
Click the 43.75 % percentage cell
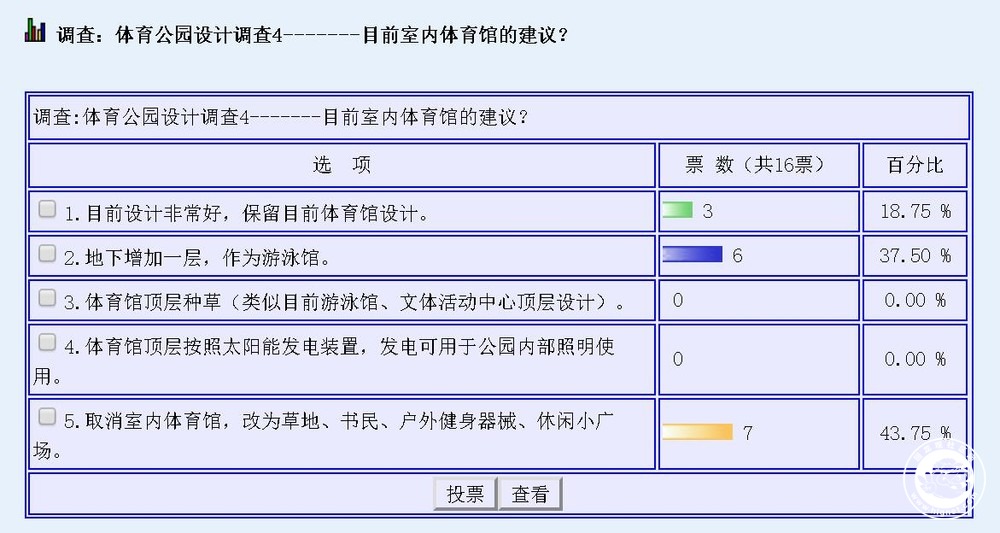click(915, 434)
